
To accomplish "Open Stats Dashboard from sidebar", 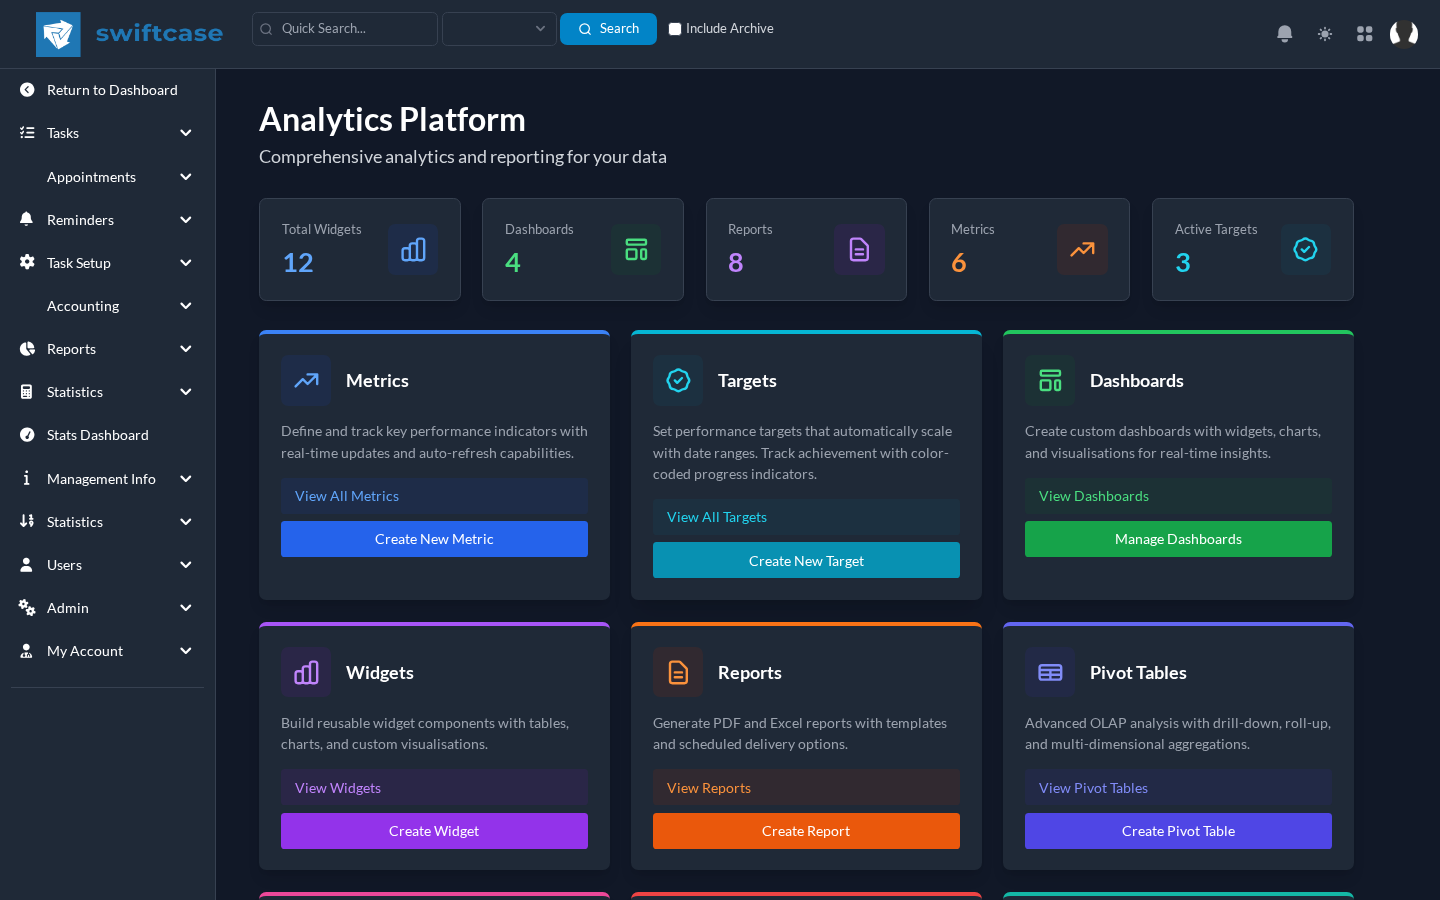I will click(97, 435).
